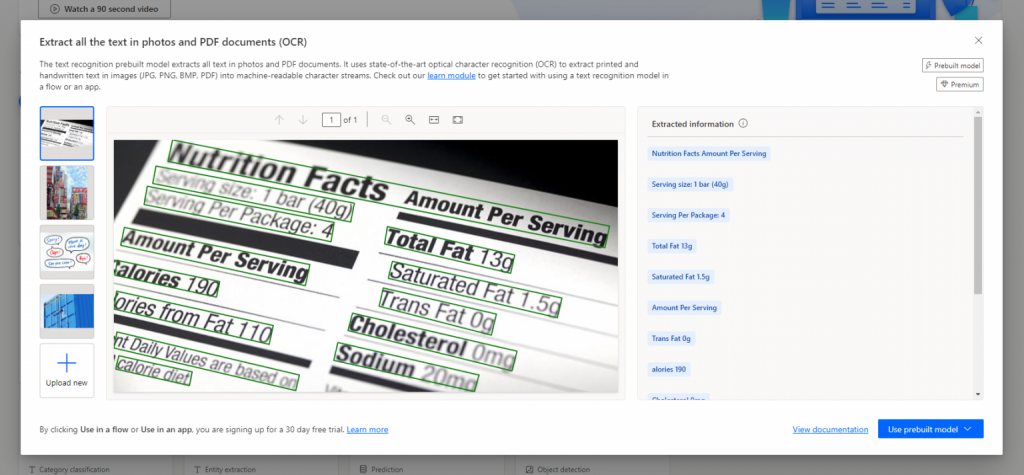Select 'alories 190' extracted tag

(669, 369)
